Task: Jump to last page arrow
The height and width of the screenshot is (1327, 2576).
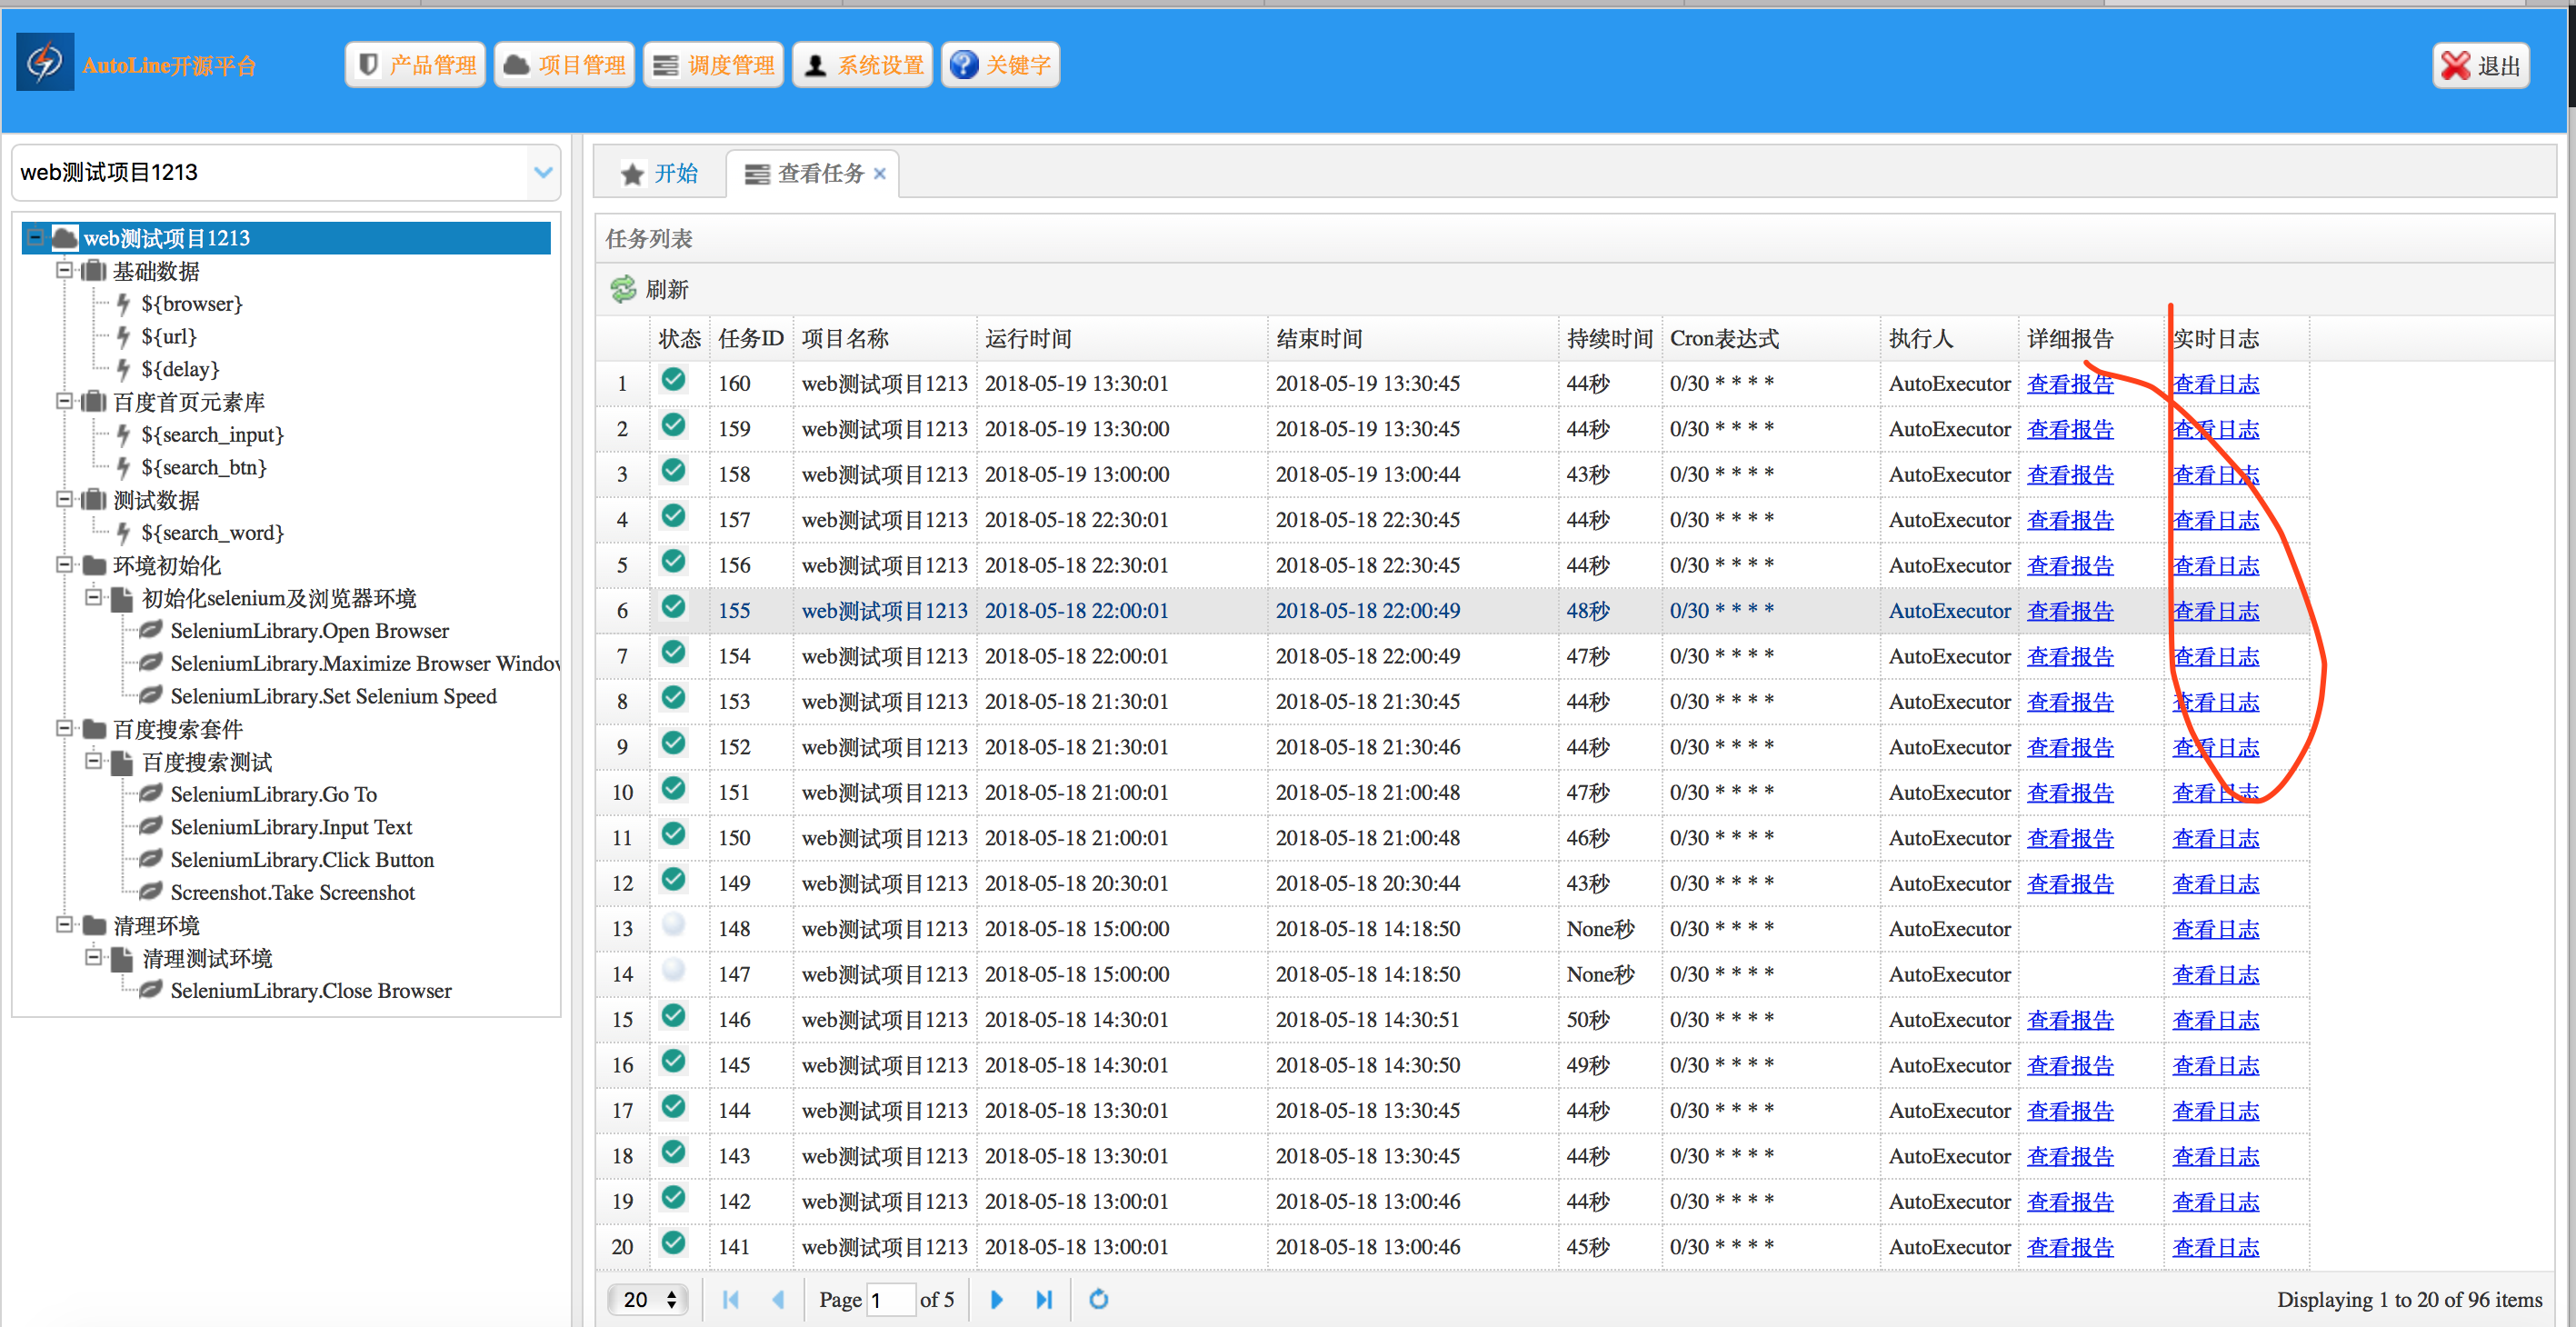Action: pos(1044,1299)
